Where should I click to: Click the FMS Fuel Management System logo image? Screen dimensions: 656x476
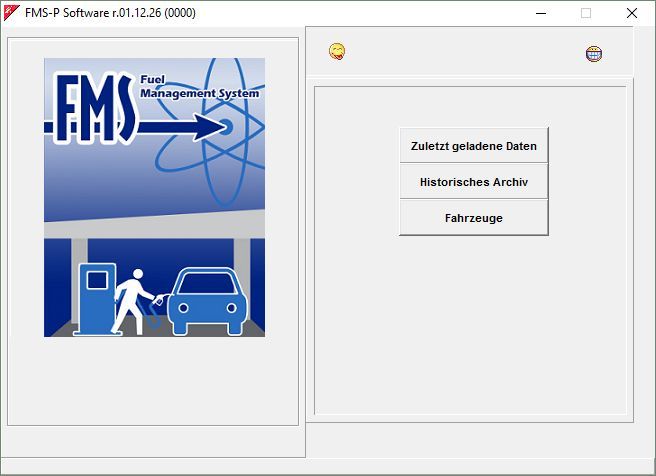[x=154, y=197]
